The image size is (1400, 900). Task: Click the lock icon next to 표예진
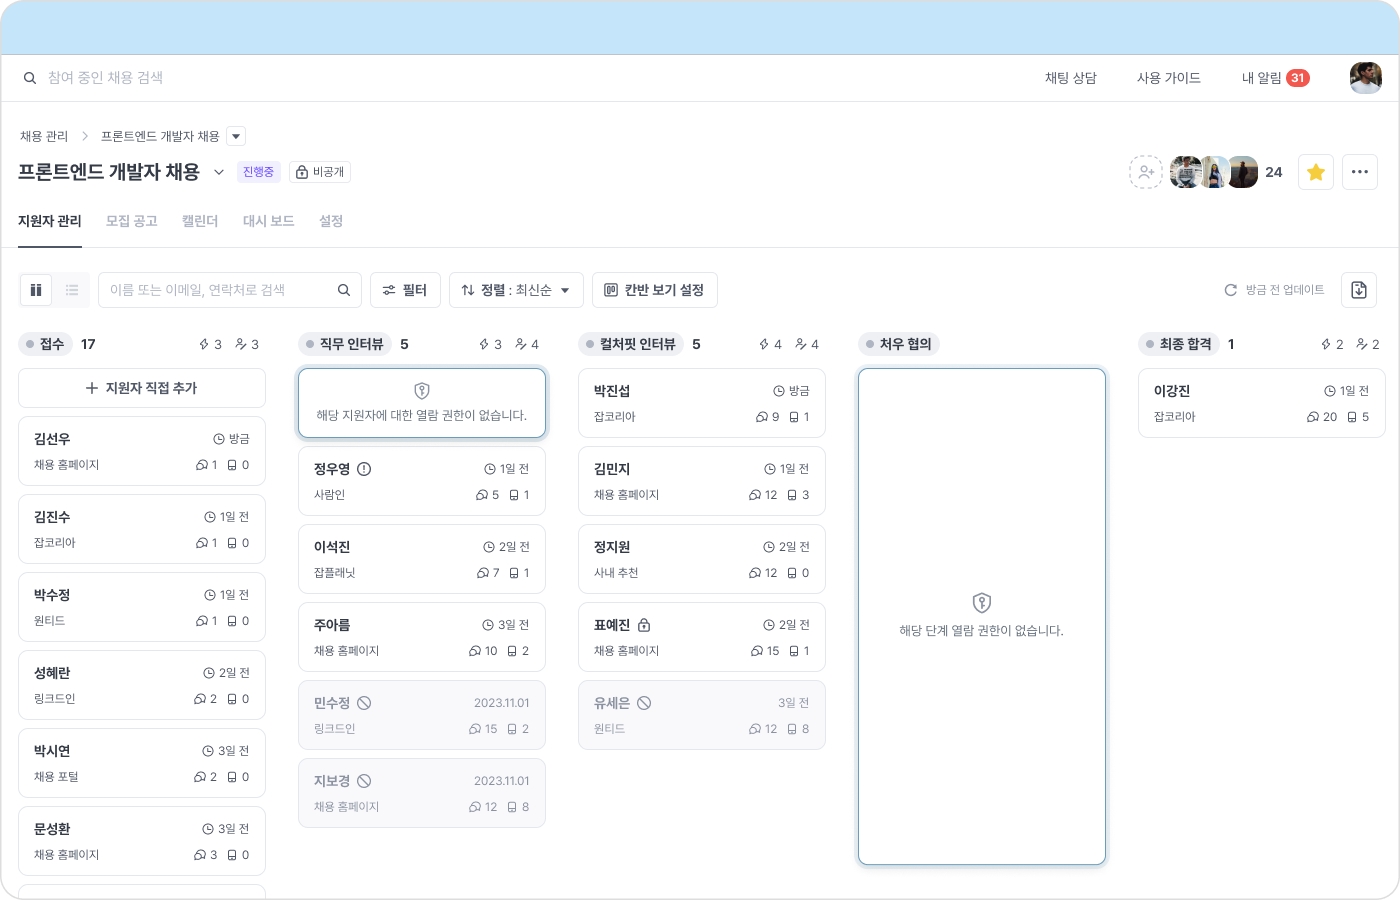(644, 625)
